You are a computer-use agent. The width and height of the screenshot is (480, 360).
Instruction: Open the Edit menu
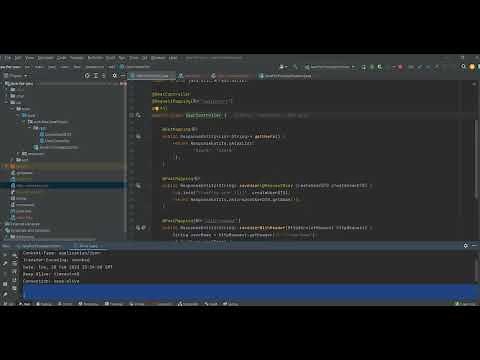tap(18, 58)
